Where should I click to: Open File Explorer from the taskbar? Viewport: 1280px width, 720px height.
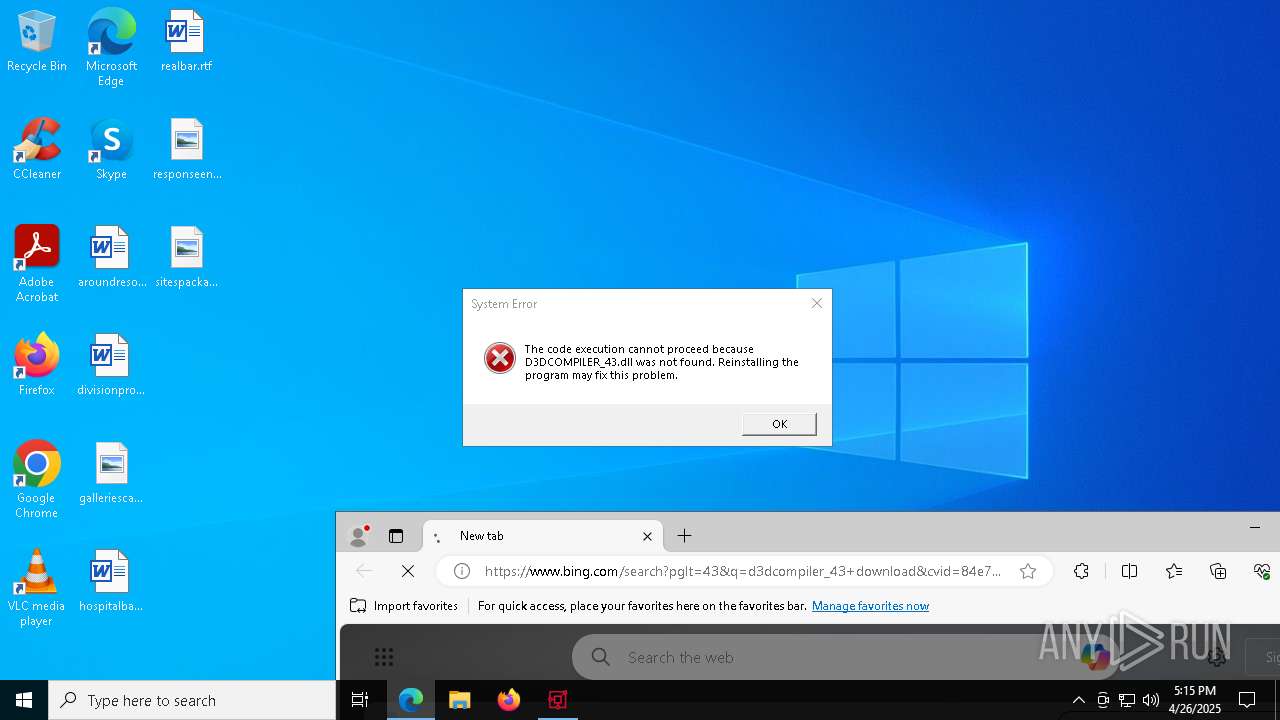(x=460, y=700)
